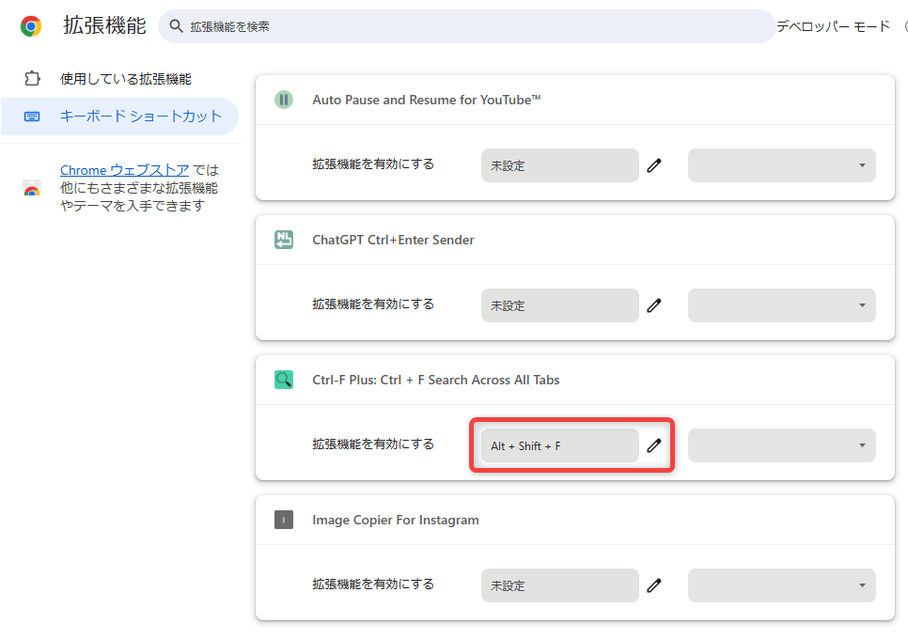
Task: Click the デベロッパー モード label
Action: (x=833, y=26)
